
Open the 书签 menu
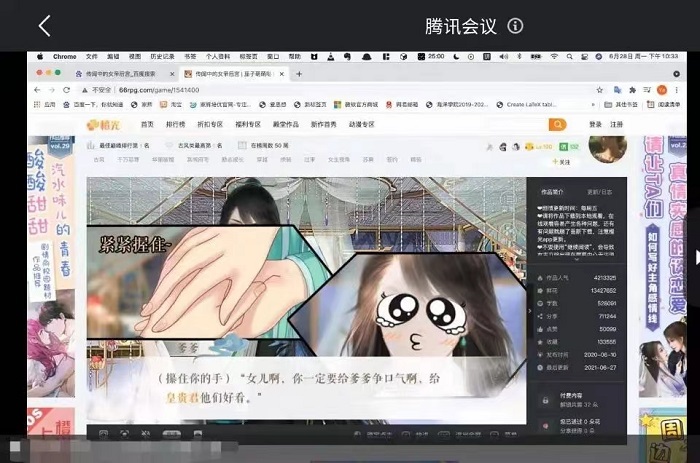(190, 57)
